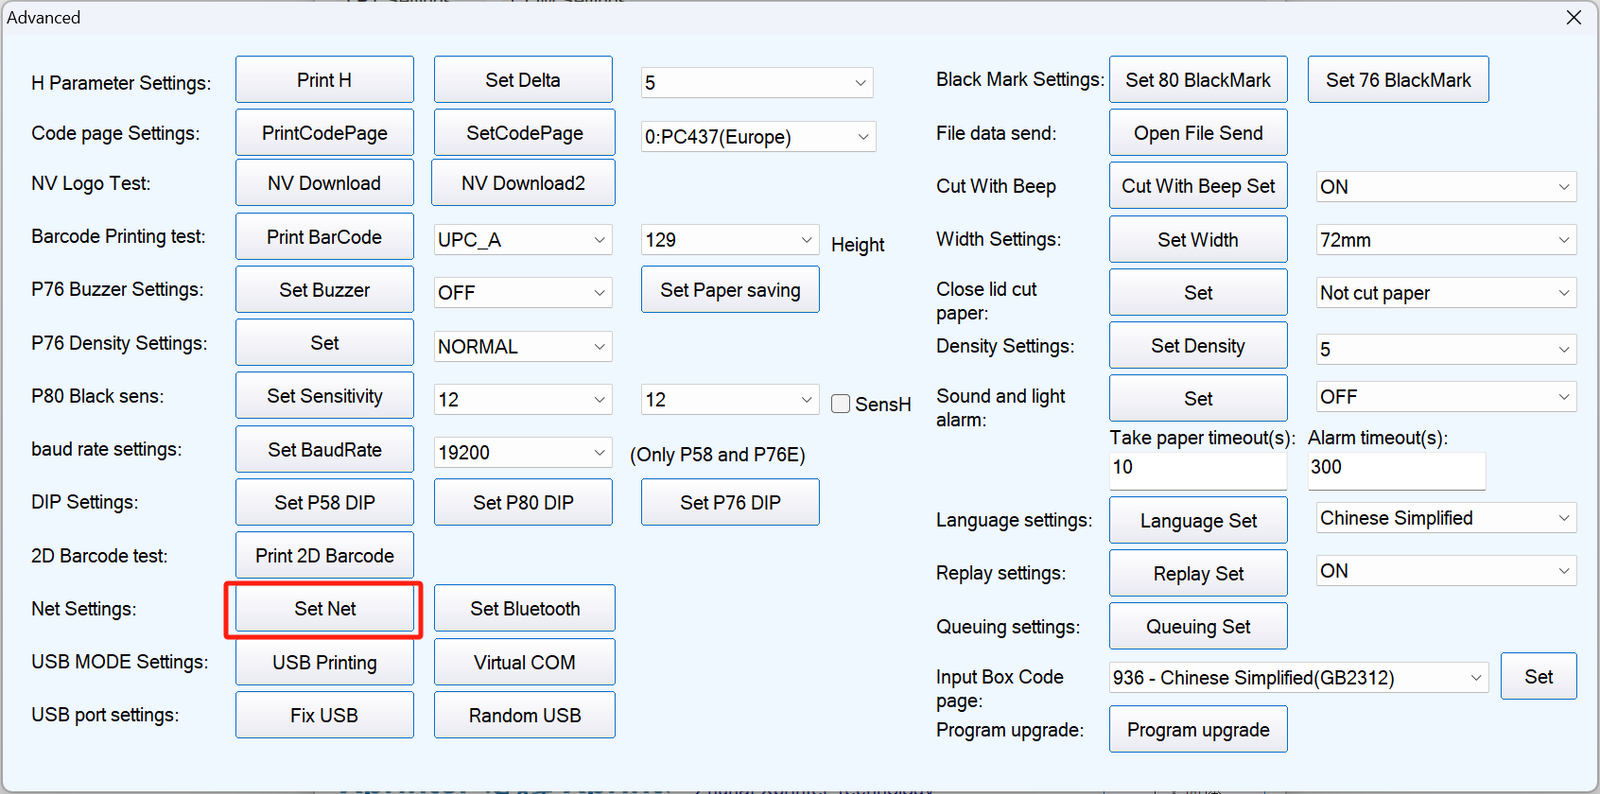This screenshot has height=794, width=1600.
Task: Click the SetCodePage button
Action: click(x=524, y=133)
